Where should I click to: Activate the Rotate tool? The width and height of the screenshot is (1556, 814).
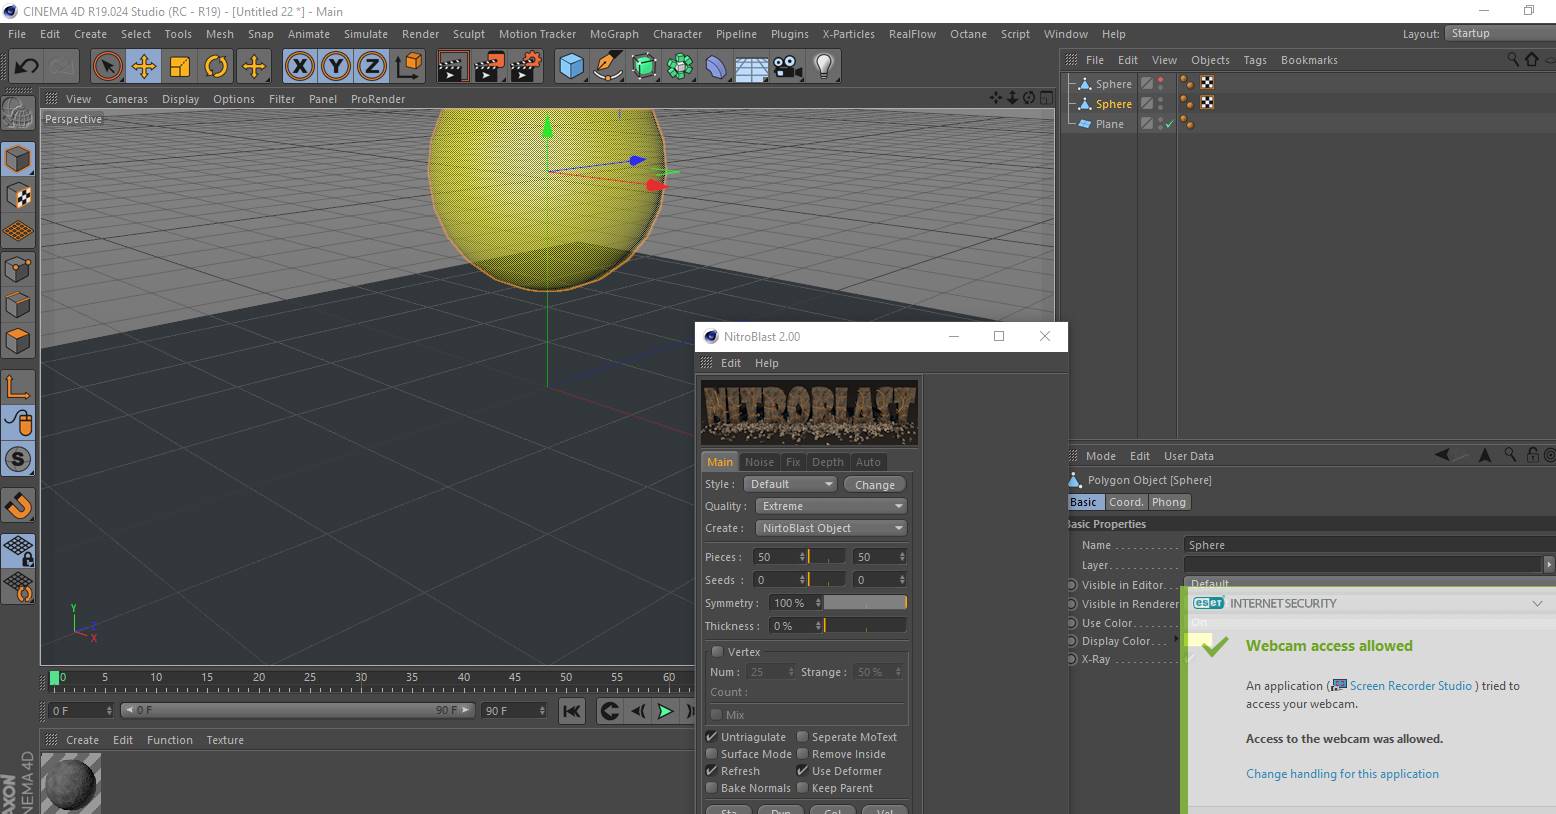(216, 67)
